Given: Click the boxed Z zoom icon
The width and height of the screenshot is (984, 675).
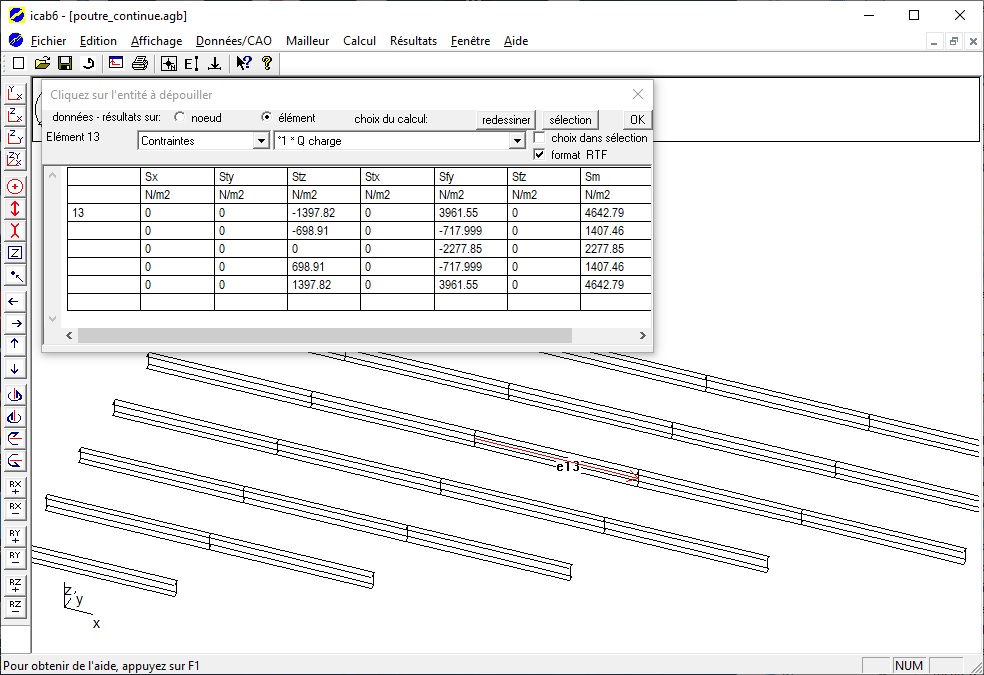Looking at the screenshot, I should [x=15, y=253].
